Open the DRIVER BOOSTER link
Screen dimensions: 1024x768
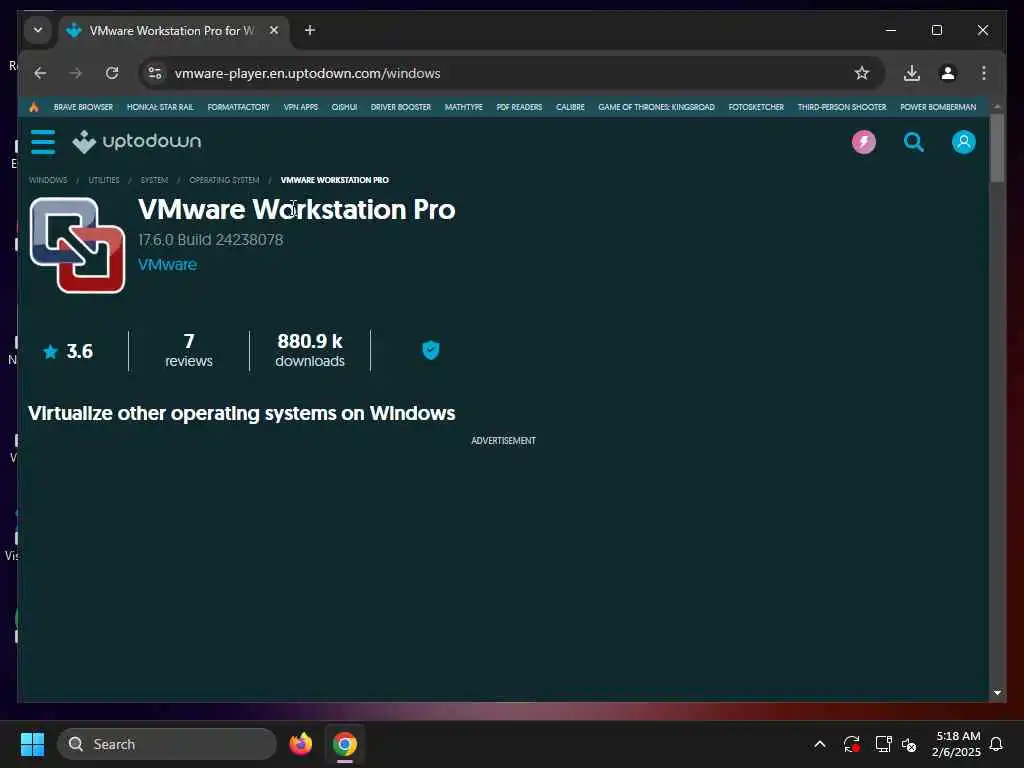click(401, 107)
